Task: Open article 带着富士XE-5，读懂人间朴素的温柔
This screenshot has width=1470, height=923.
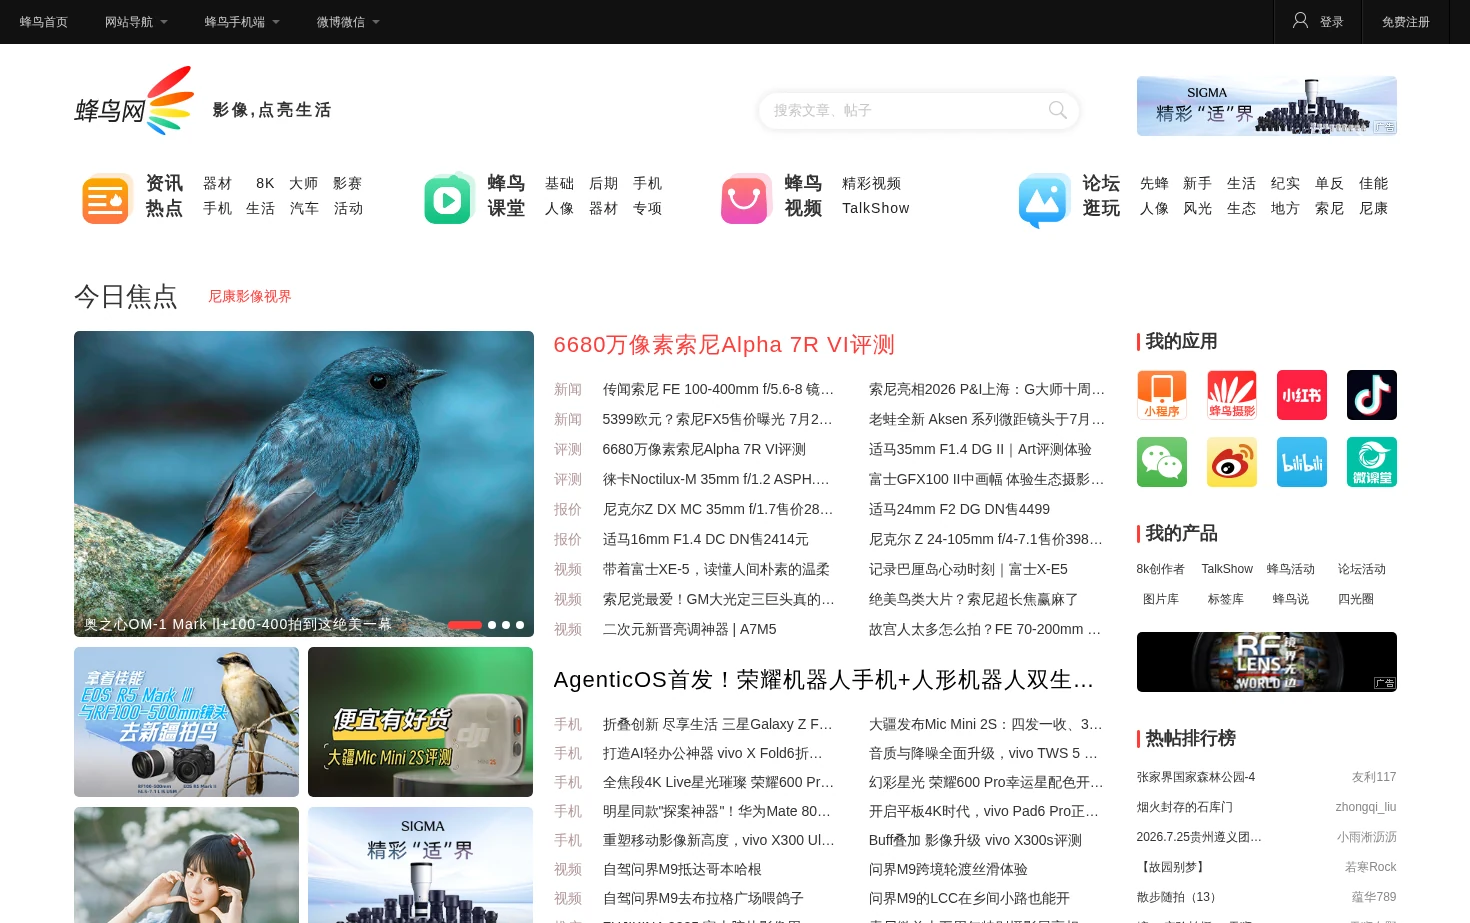Action: (716, 569)
